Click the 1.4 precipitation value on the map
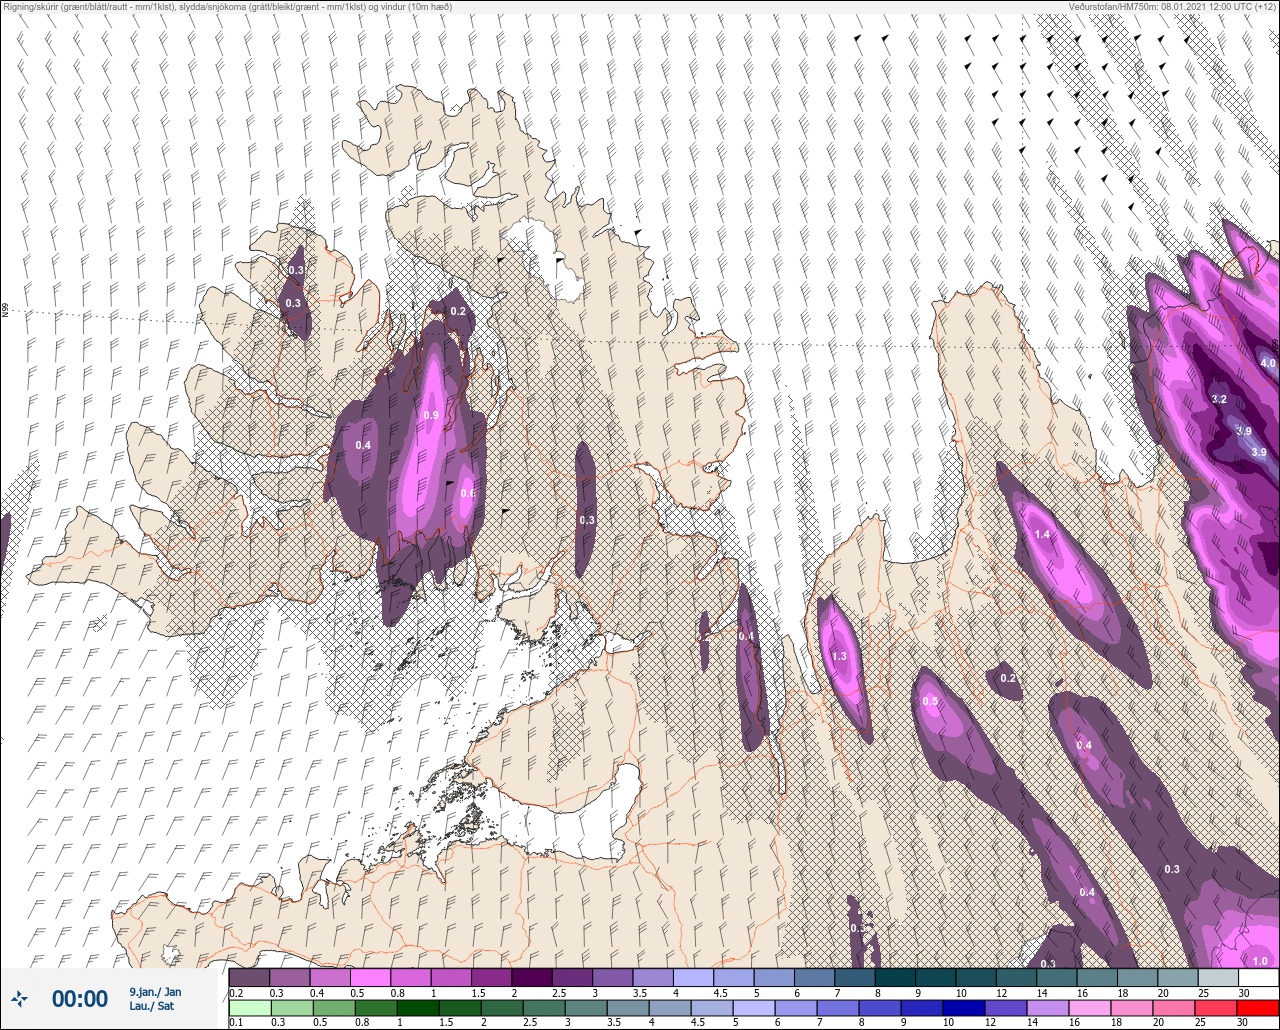1280x1030 pixels. 1042,535
